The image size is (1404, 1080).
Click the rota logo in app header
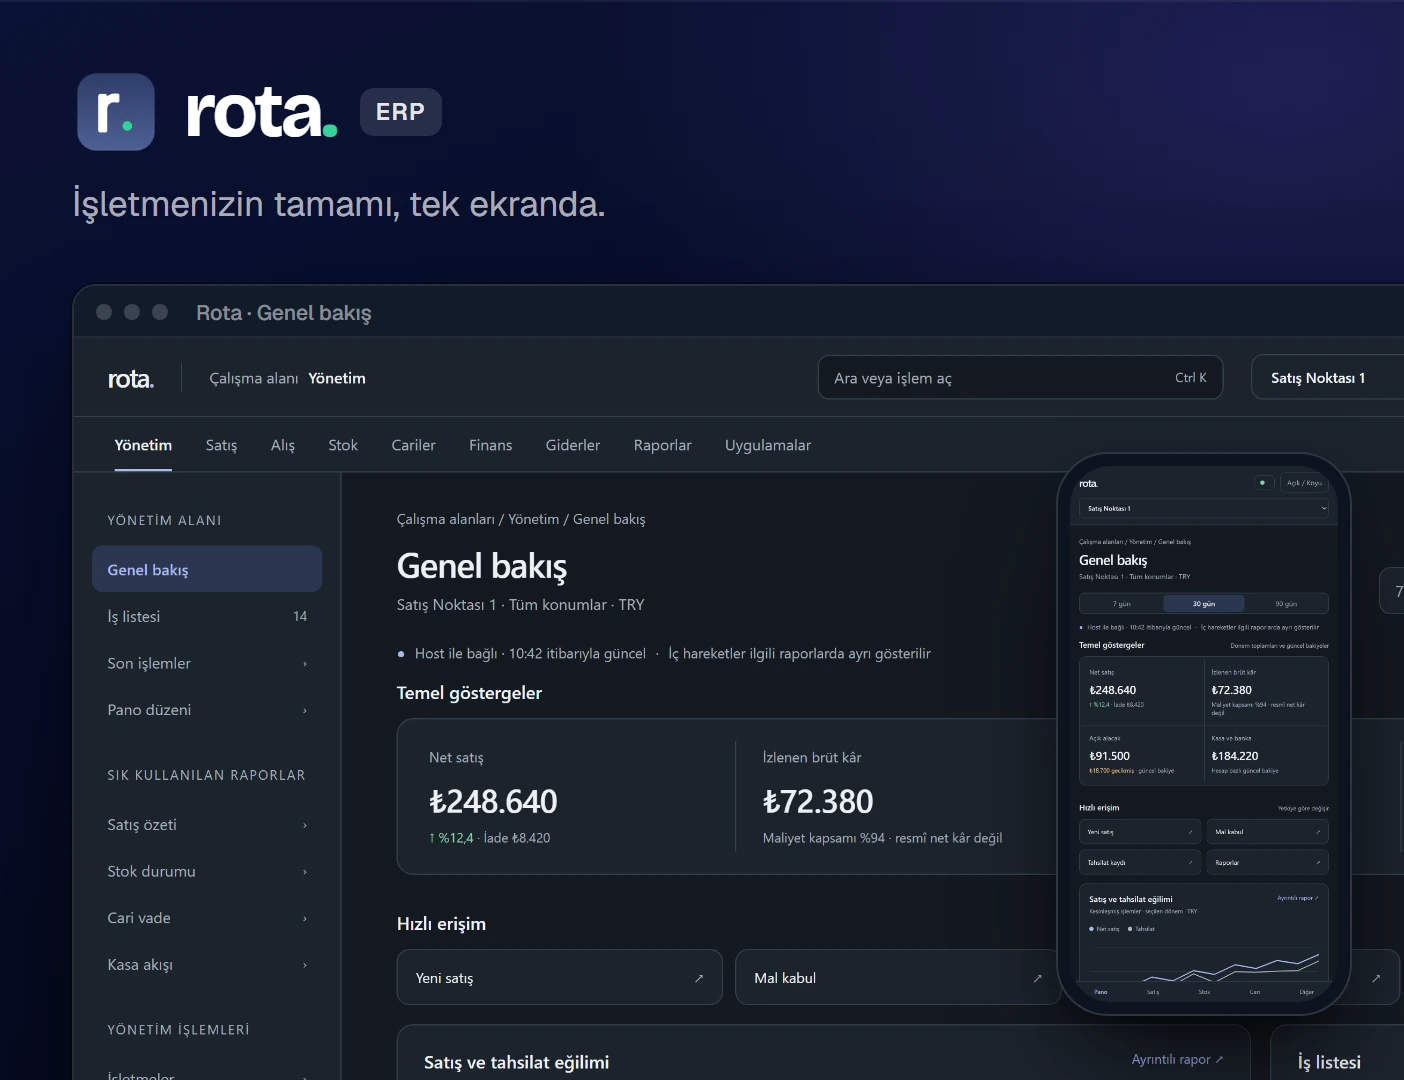click(x=131, y=379)
